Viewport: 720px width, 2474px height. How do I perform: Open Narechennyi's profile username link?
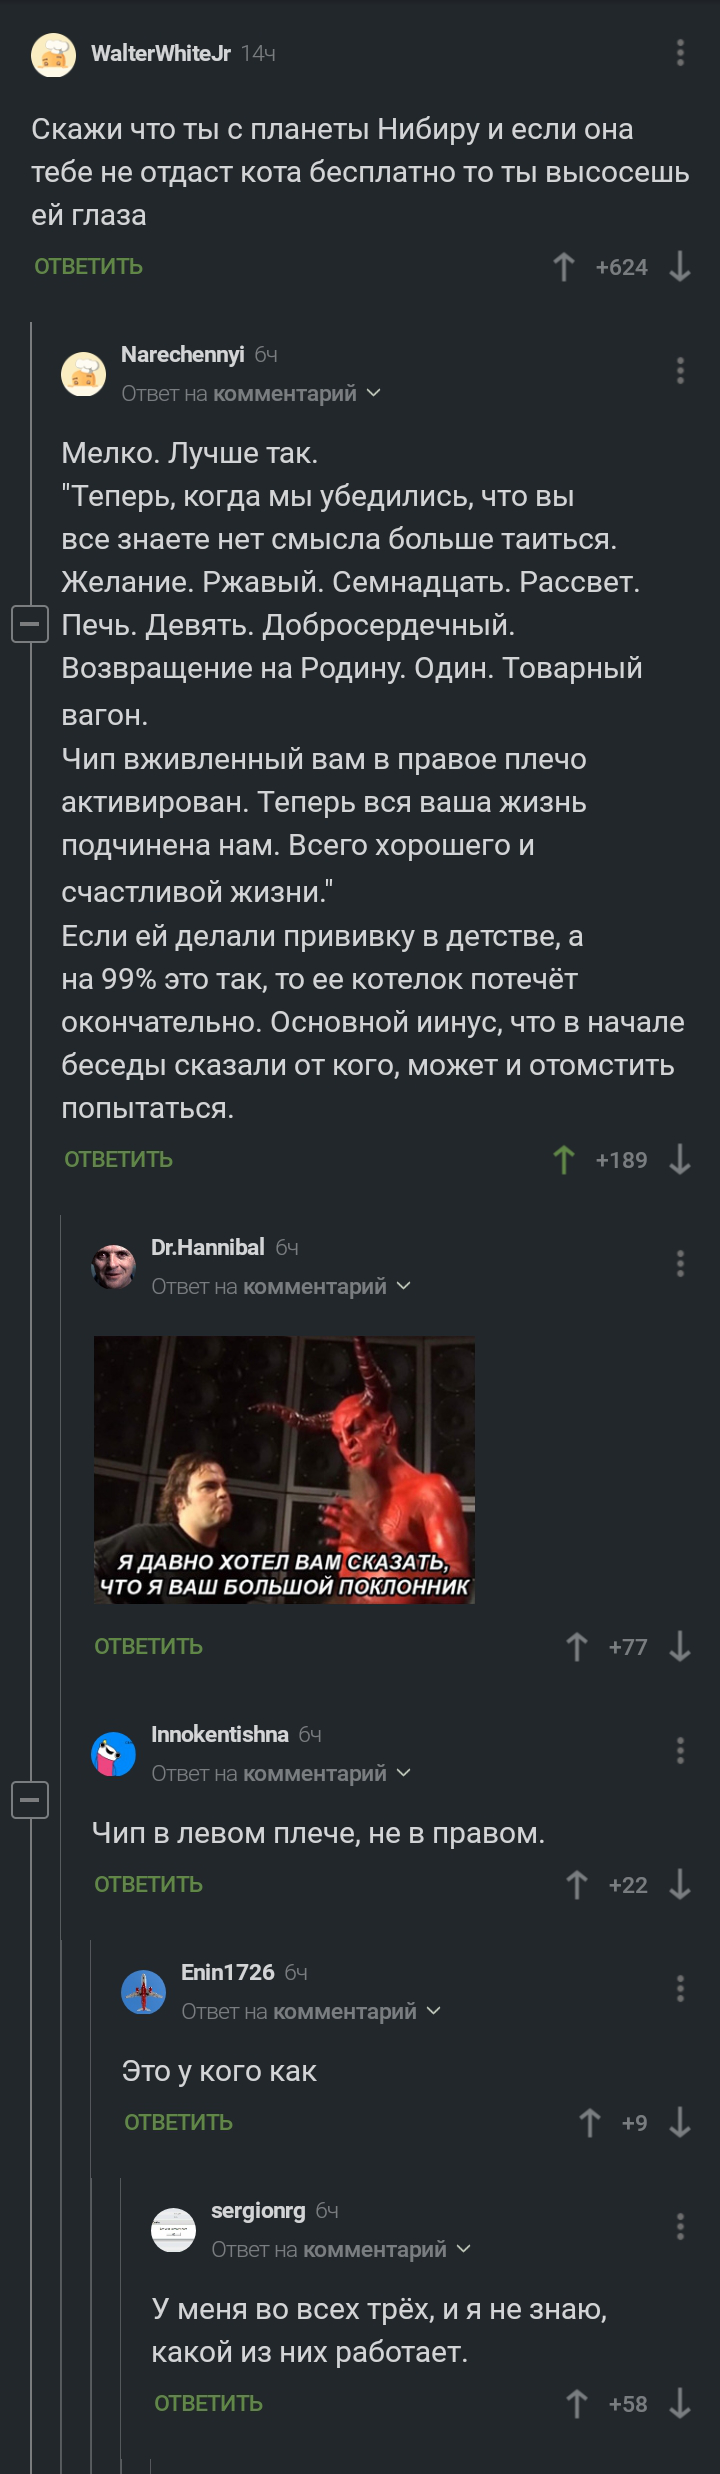tap(183, 355)
